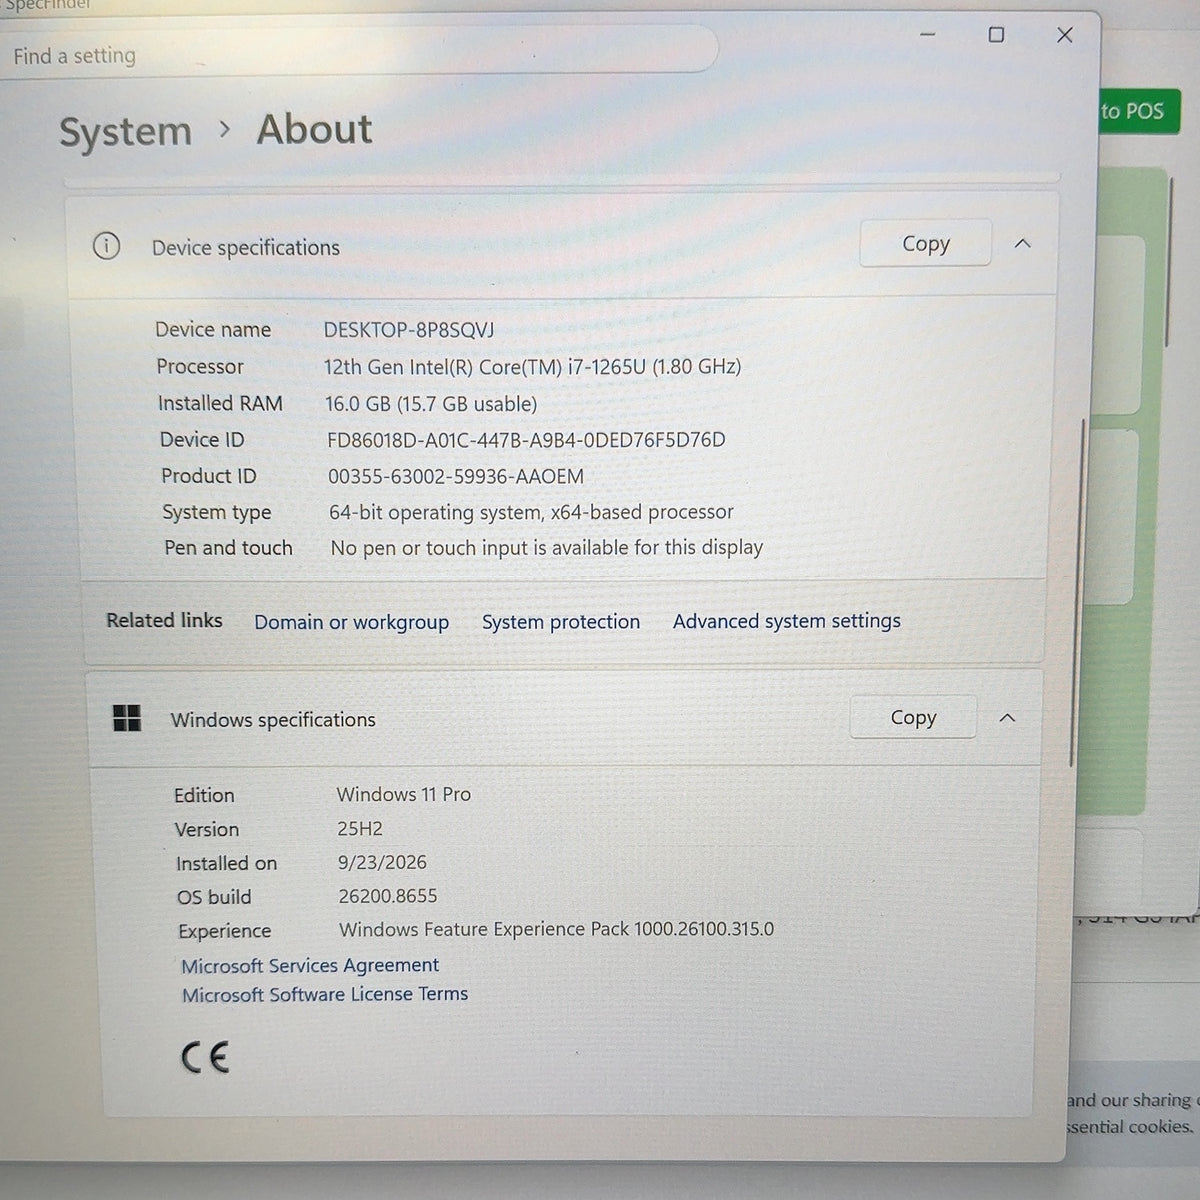This screenshot has height=1200, width=1200.
Task: Select the installed on date 9/23/2026
Action: point(382,862)
